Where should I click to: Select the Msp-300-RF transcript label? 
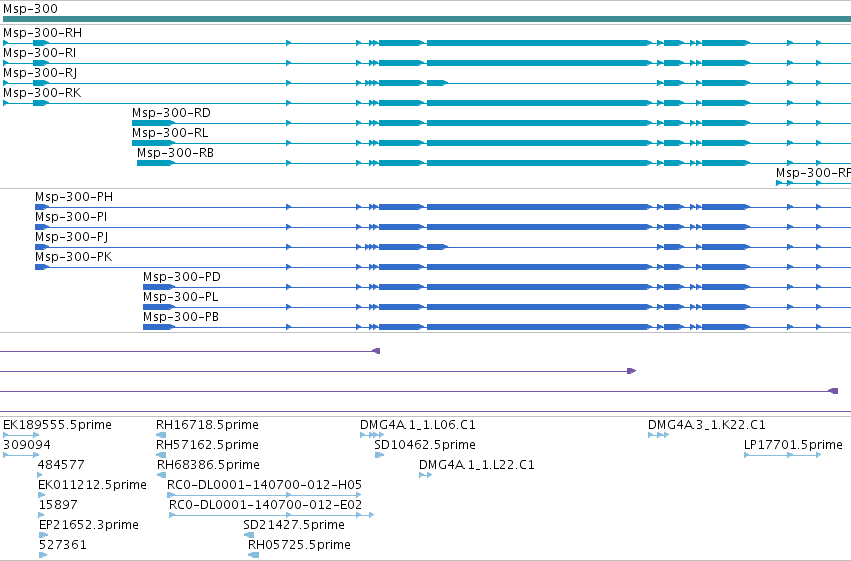813,173
